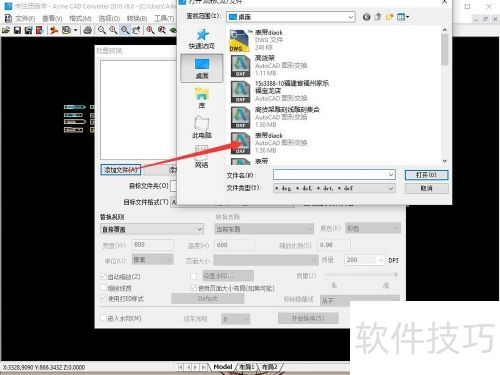Open the 格式(M) menu
500x375 pixels.
pyautogui.click(x=80, y=18)
